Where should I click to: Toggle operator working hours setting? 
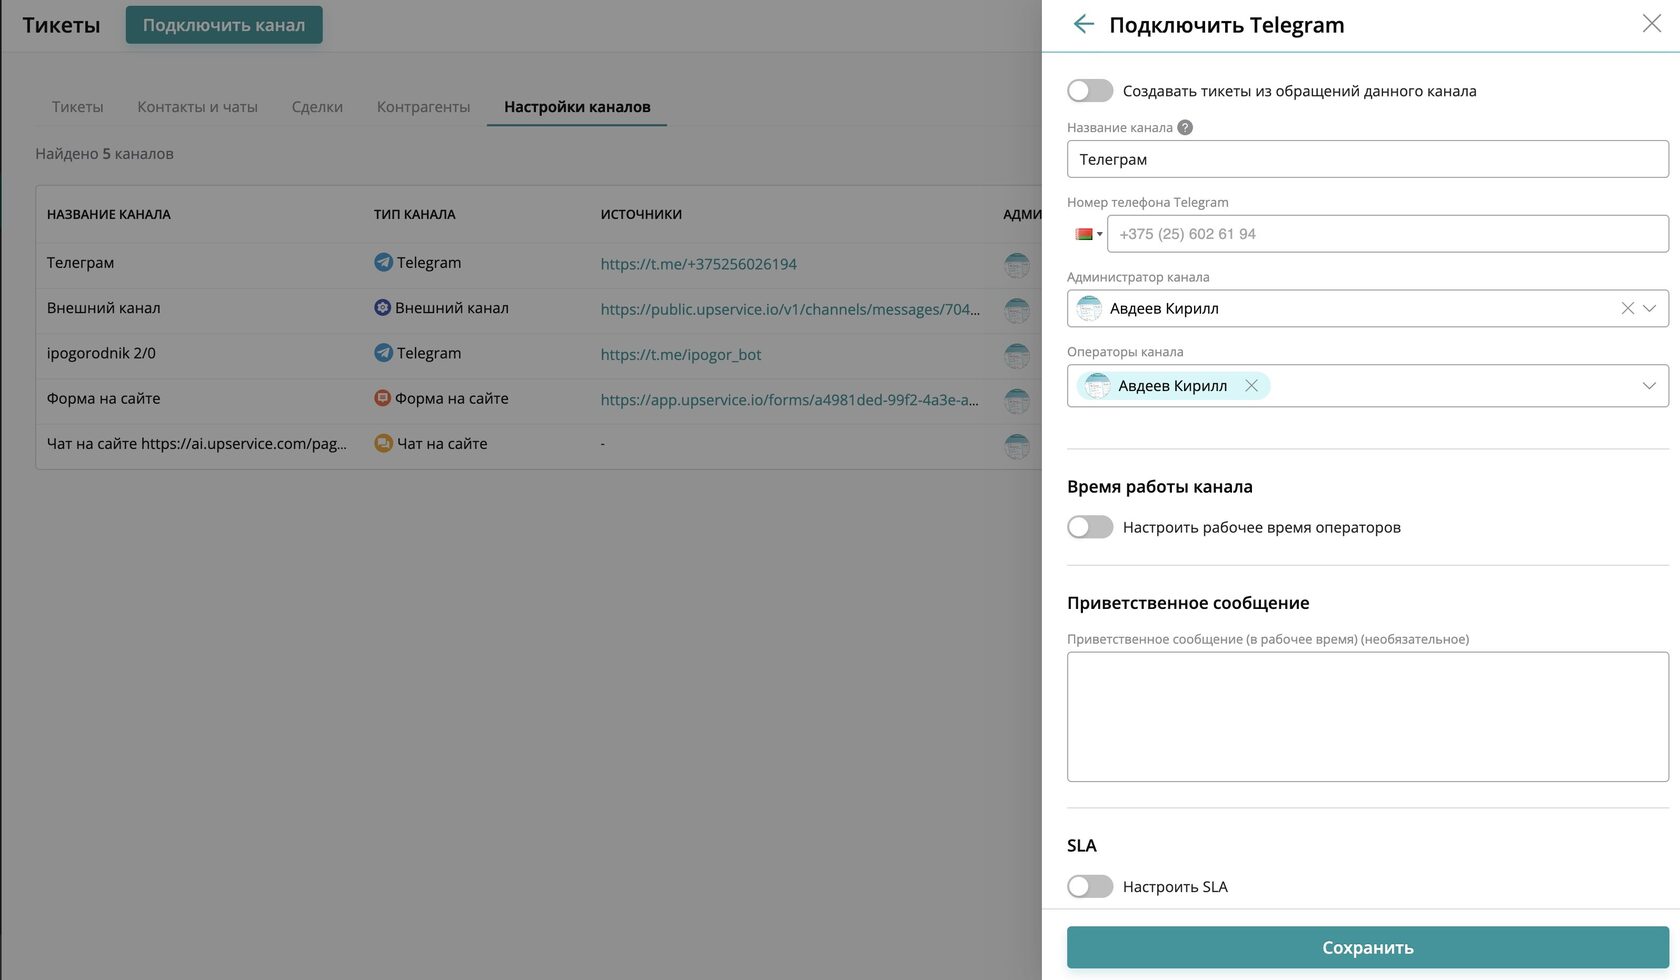click(1090, 527)
